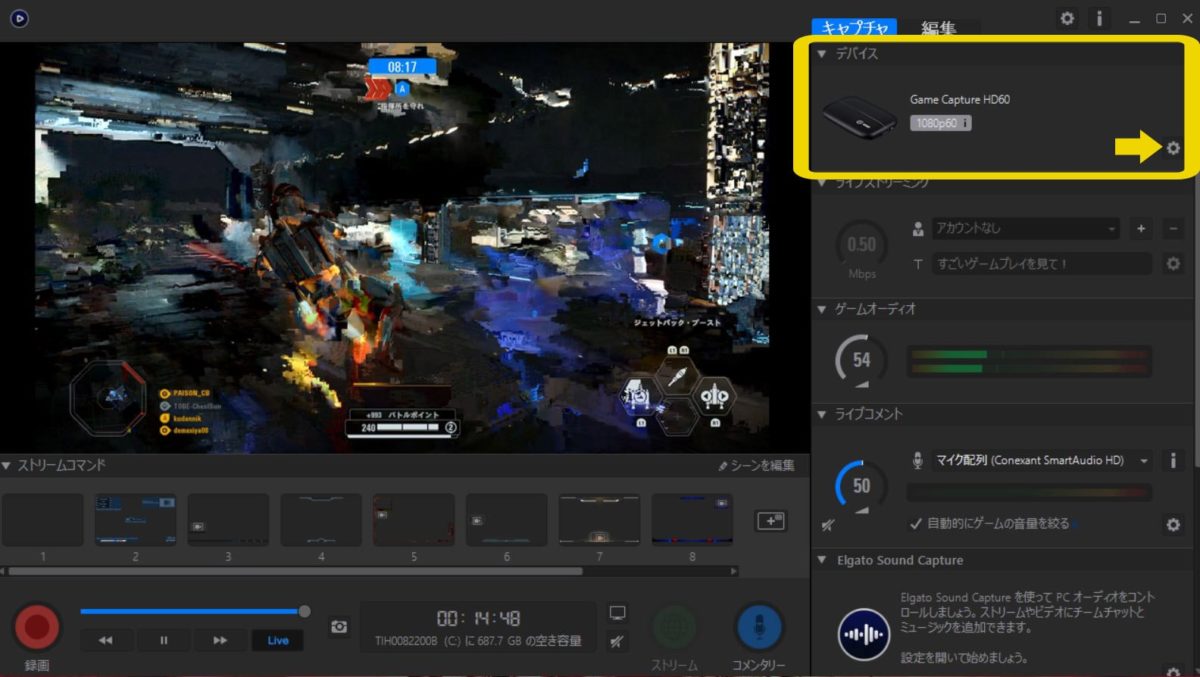The image size is (1200, 677).
Task: Open the ライブストリーミング settings gear
Action: pos(1173,263)
